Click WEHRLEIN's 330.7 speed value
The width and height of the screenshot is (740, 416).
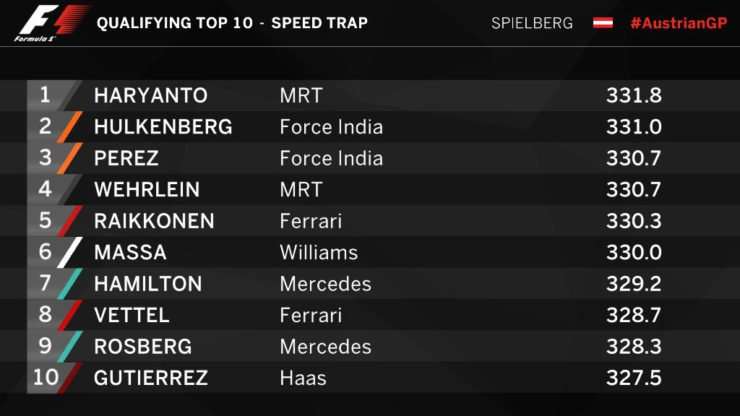(x=634, y=189)
